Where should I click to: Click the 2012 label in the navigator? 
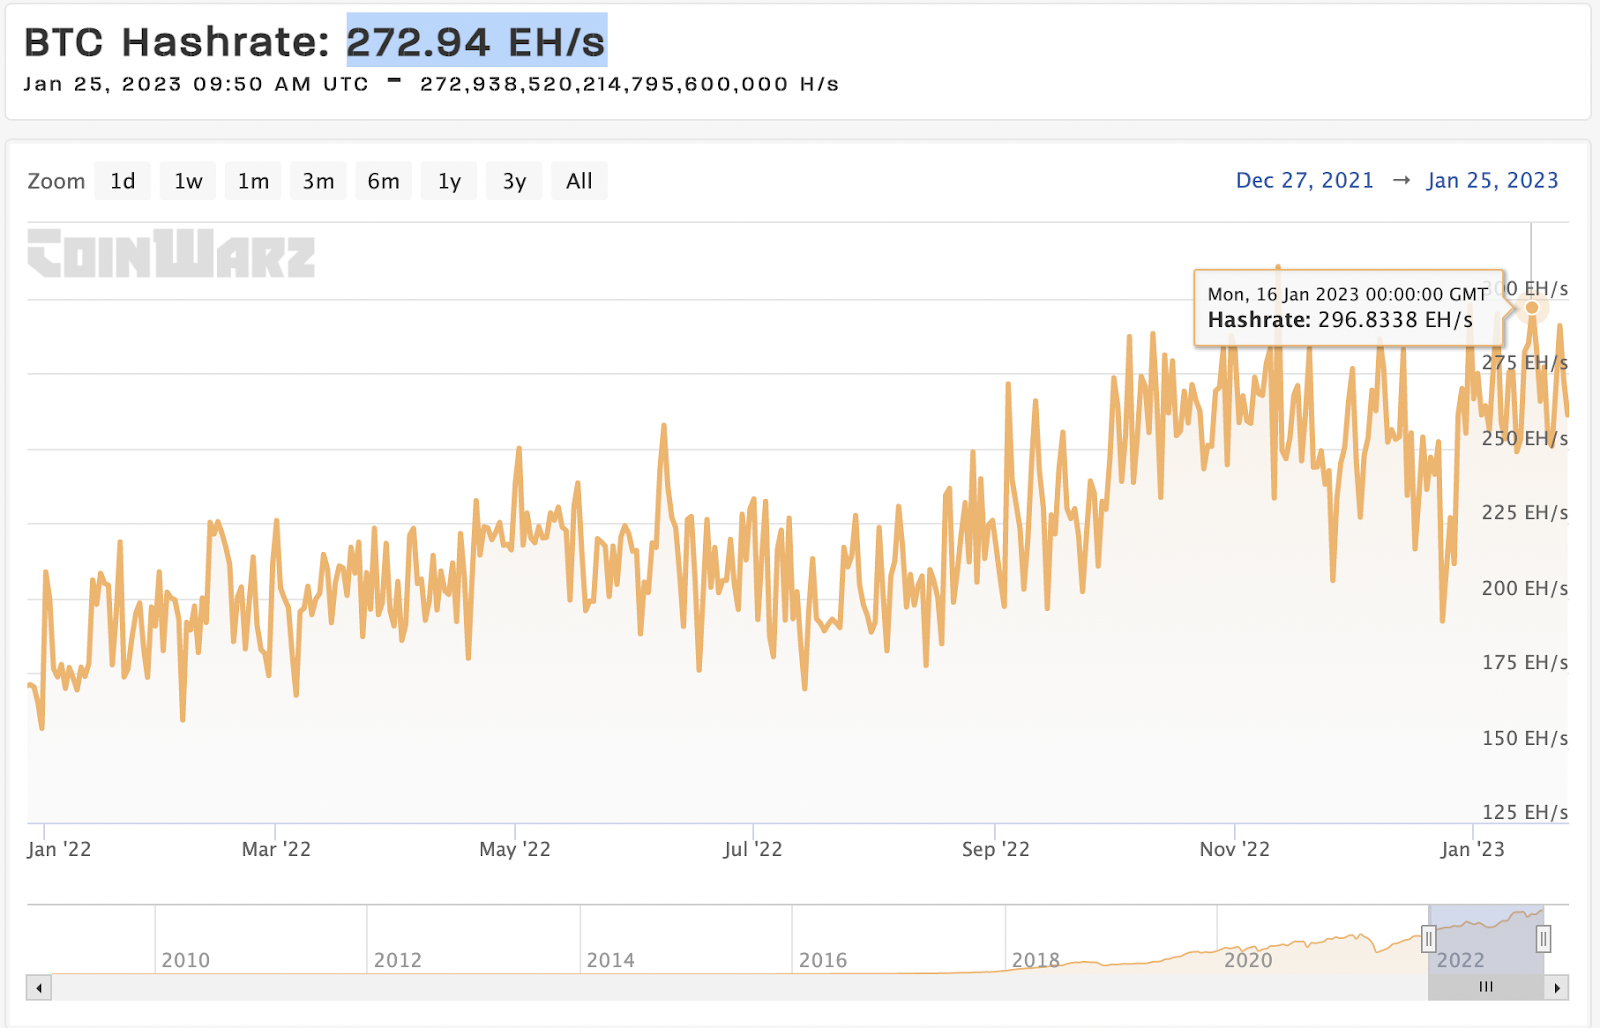398,960
